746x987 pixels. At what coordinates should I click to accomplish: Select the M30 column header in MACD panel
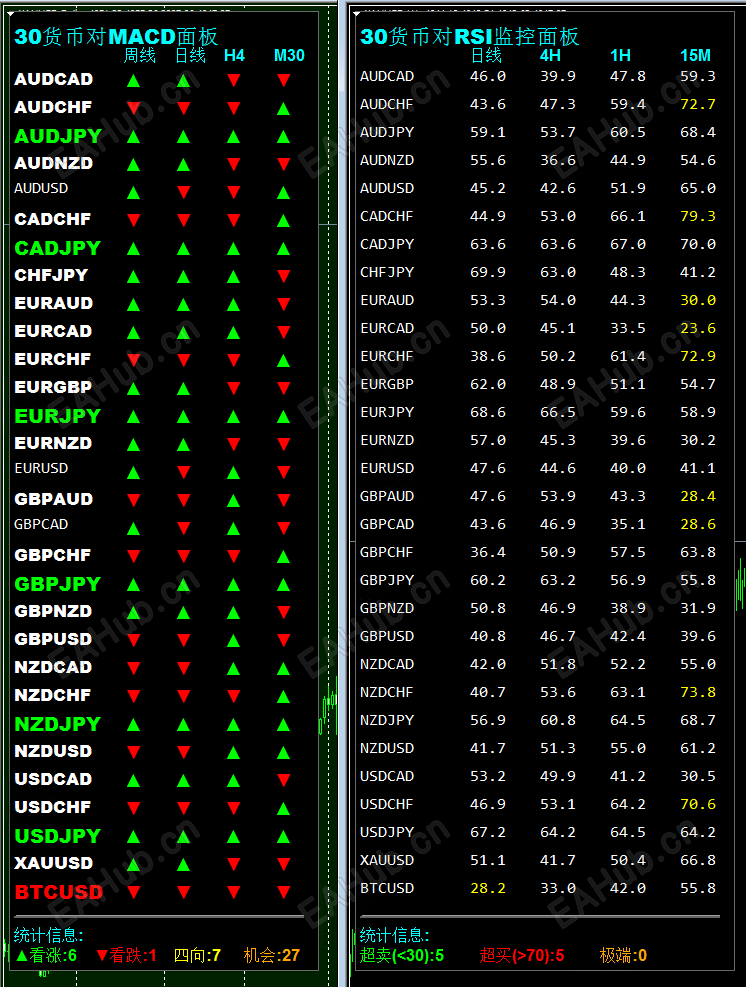point(289,55)
